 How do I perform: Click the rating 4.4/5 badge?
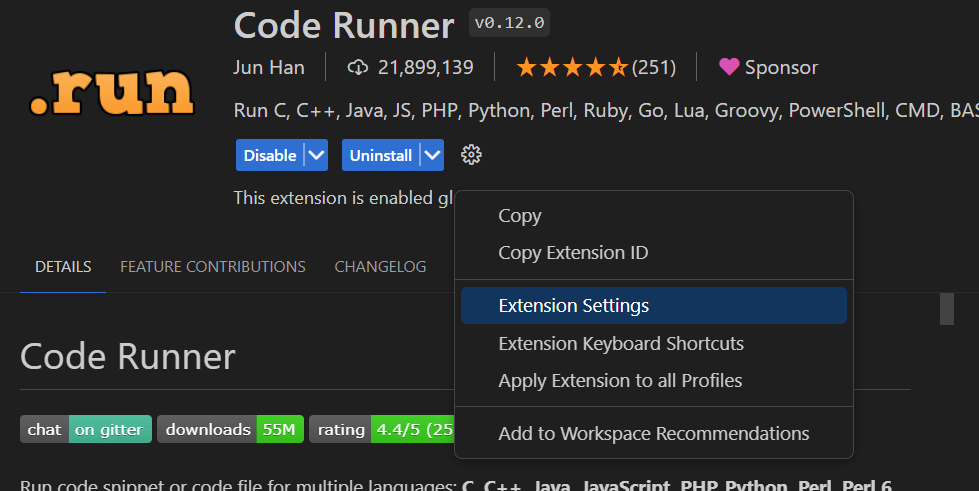[382, 429]
